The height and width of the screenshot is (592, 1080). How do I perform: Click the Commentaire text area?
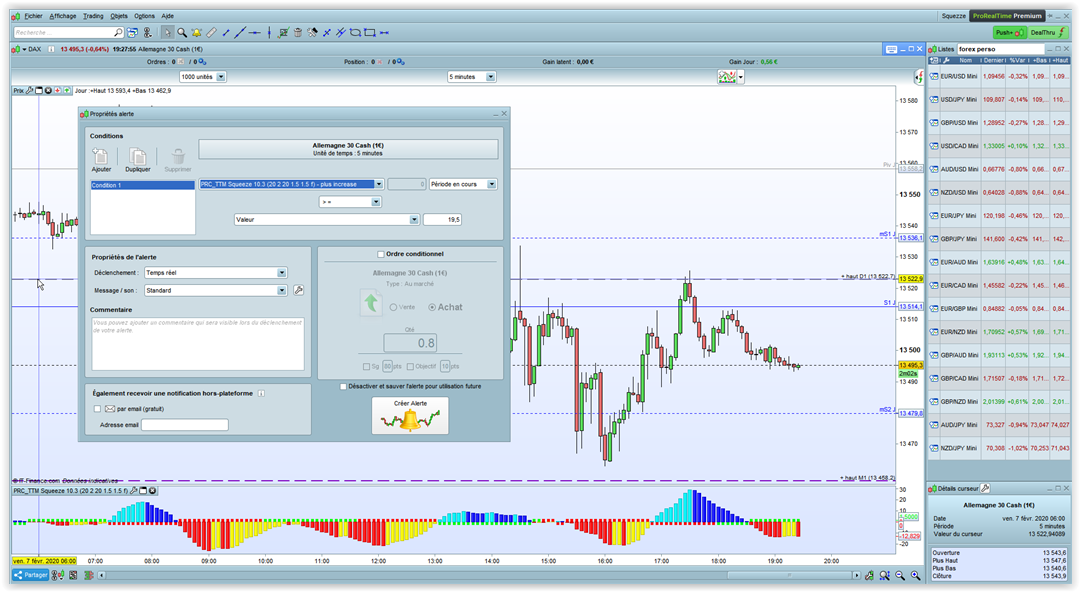198,344
